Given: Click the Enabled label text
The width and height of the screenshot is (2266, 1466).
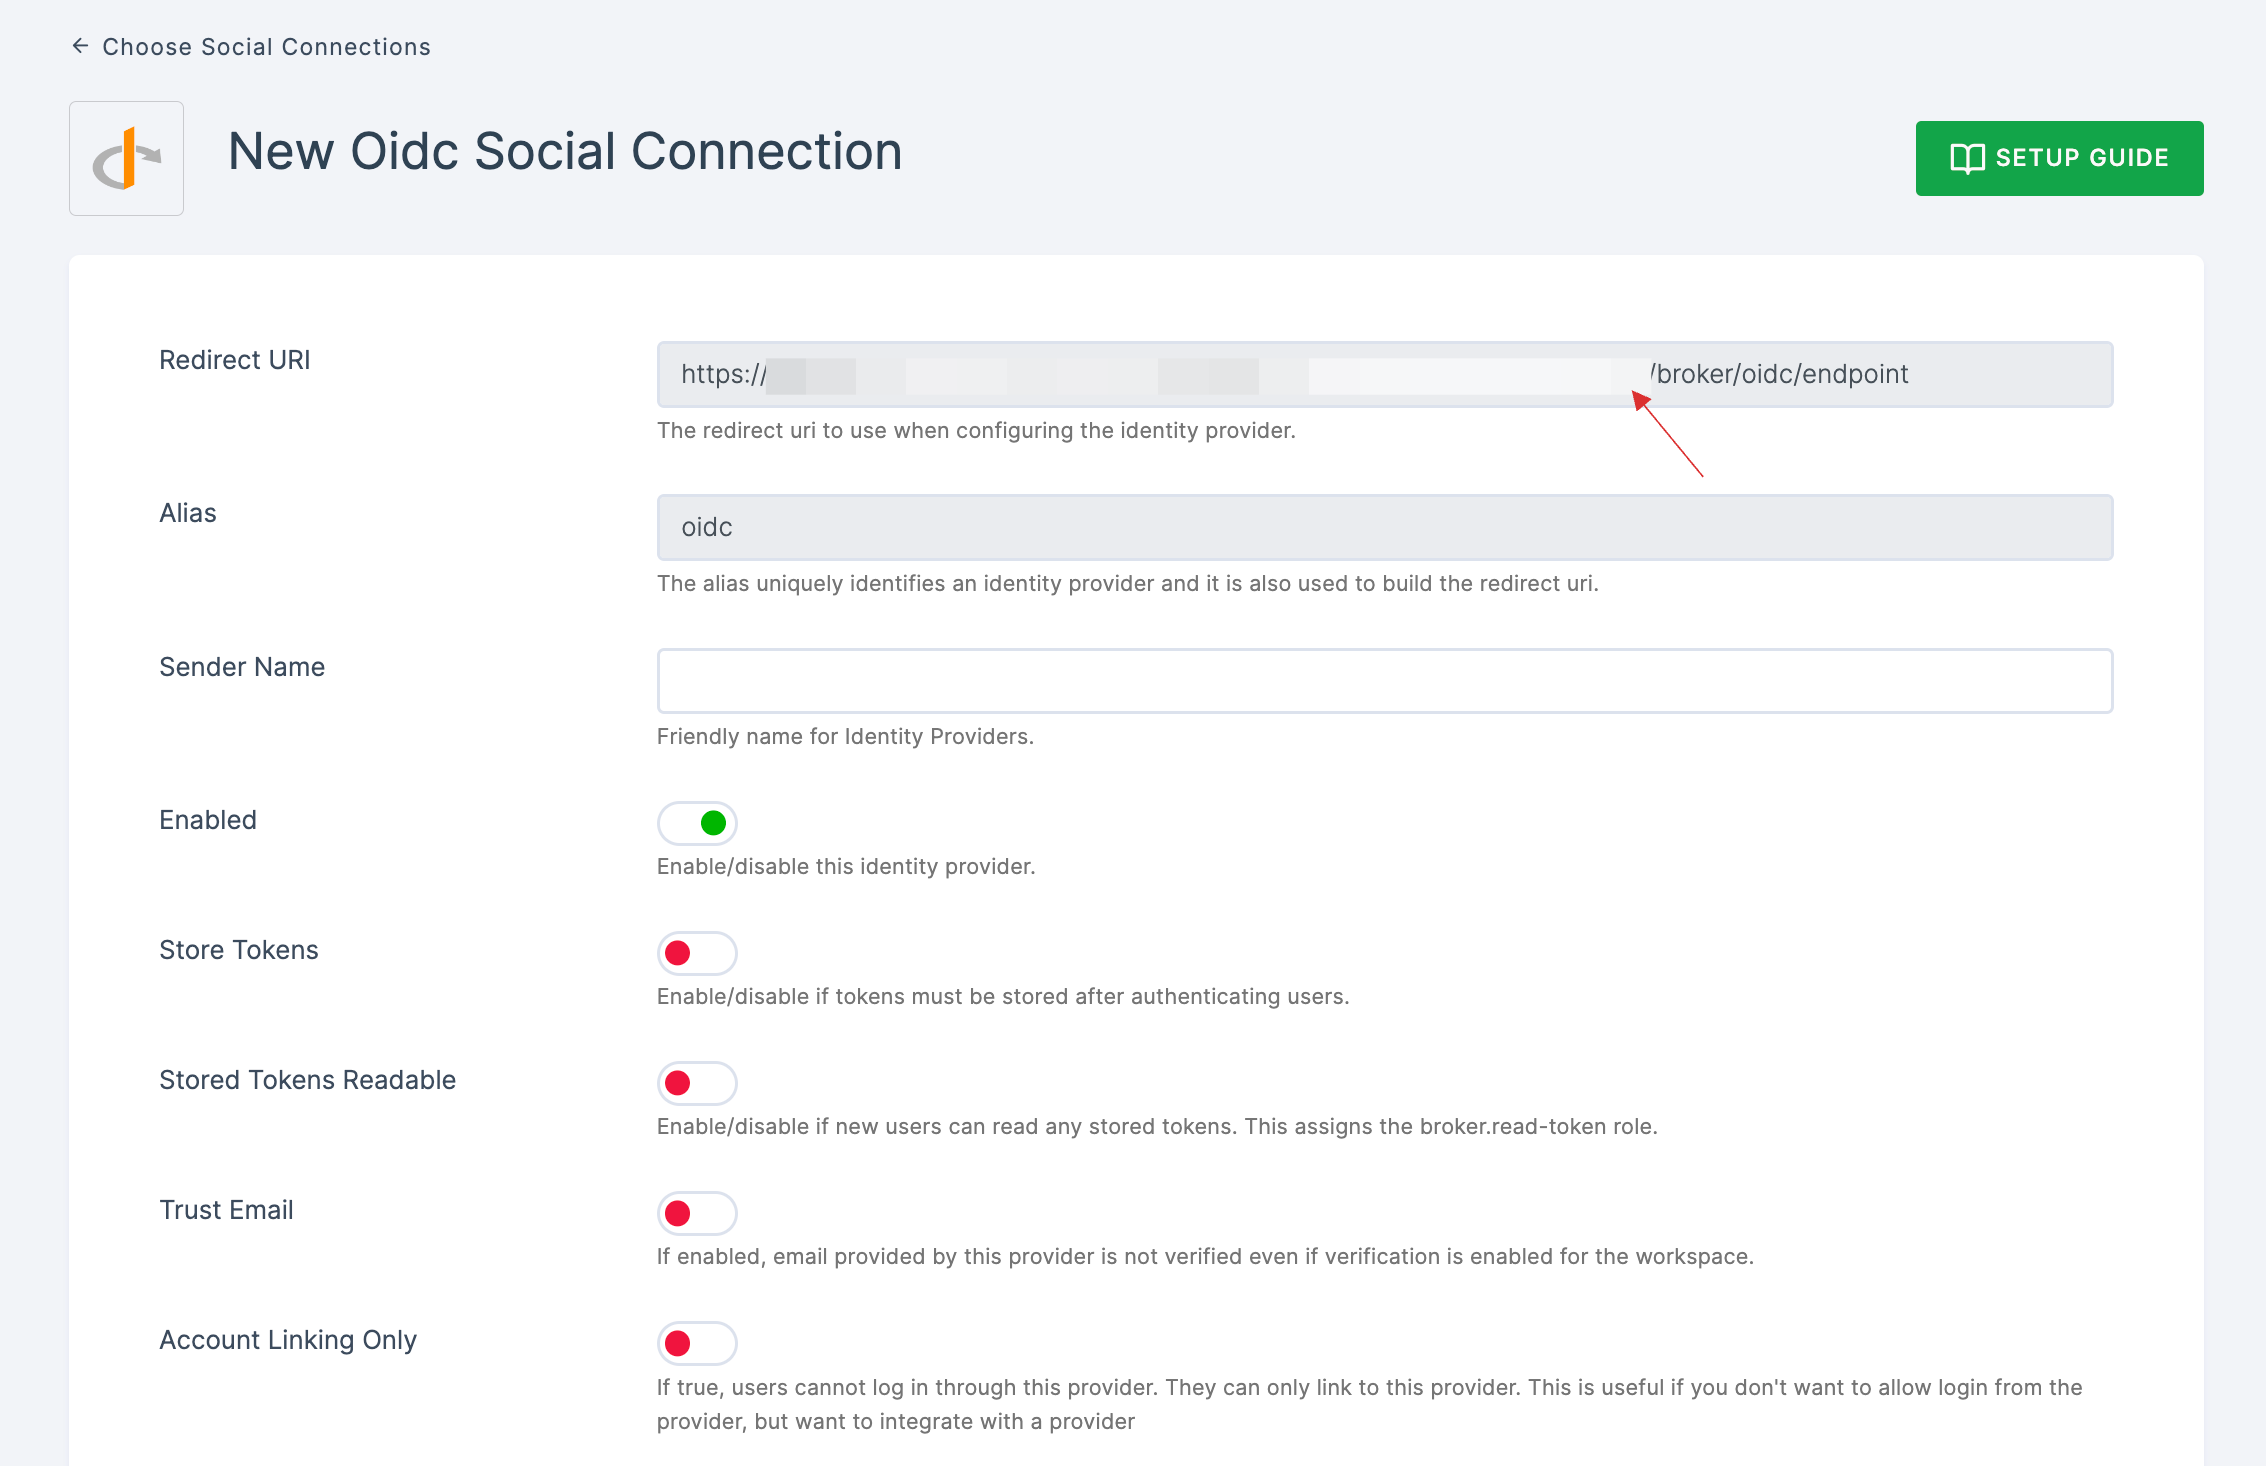Looking at the screenshot, I should click(x=208, y=820).
